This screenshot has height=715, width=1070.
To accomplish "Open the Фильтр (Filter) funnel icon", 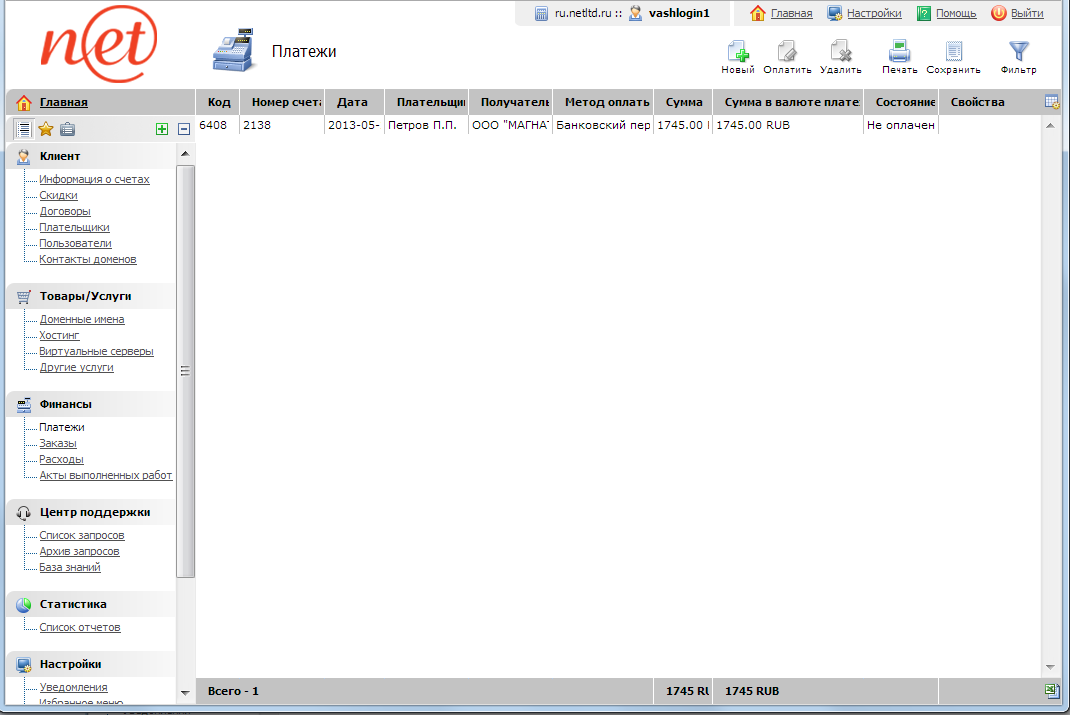I will click(x=1018, y=52).
